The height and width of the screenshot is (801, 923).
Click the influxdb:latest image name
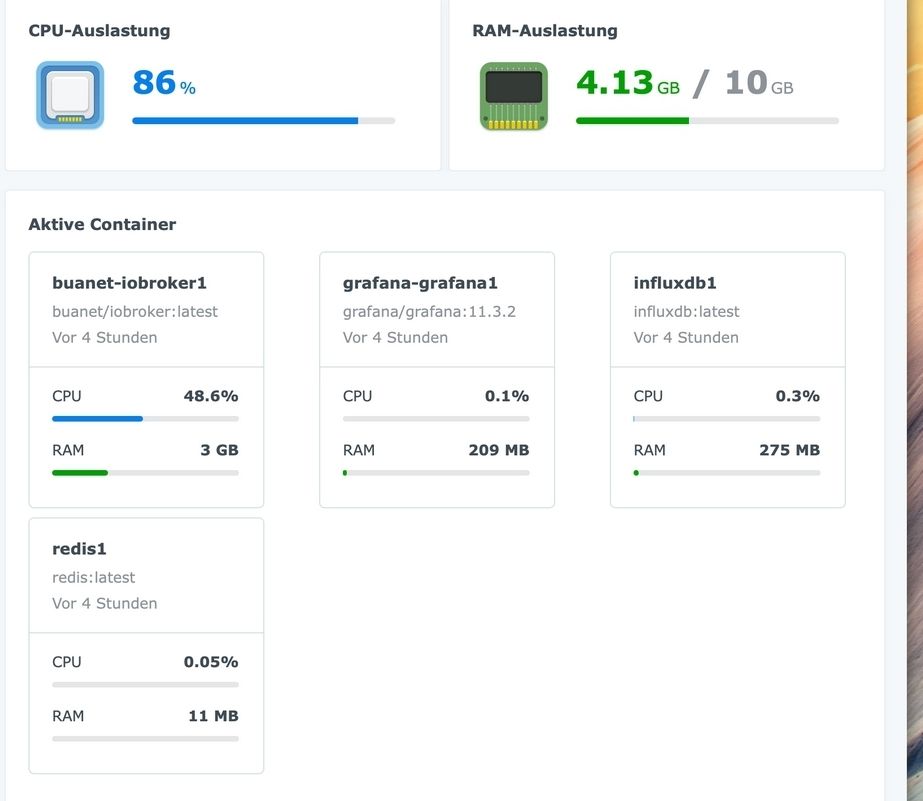coord(686,311)
